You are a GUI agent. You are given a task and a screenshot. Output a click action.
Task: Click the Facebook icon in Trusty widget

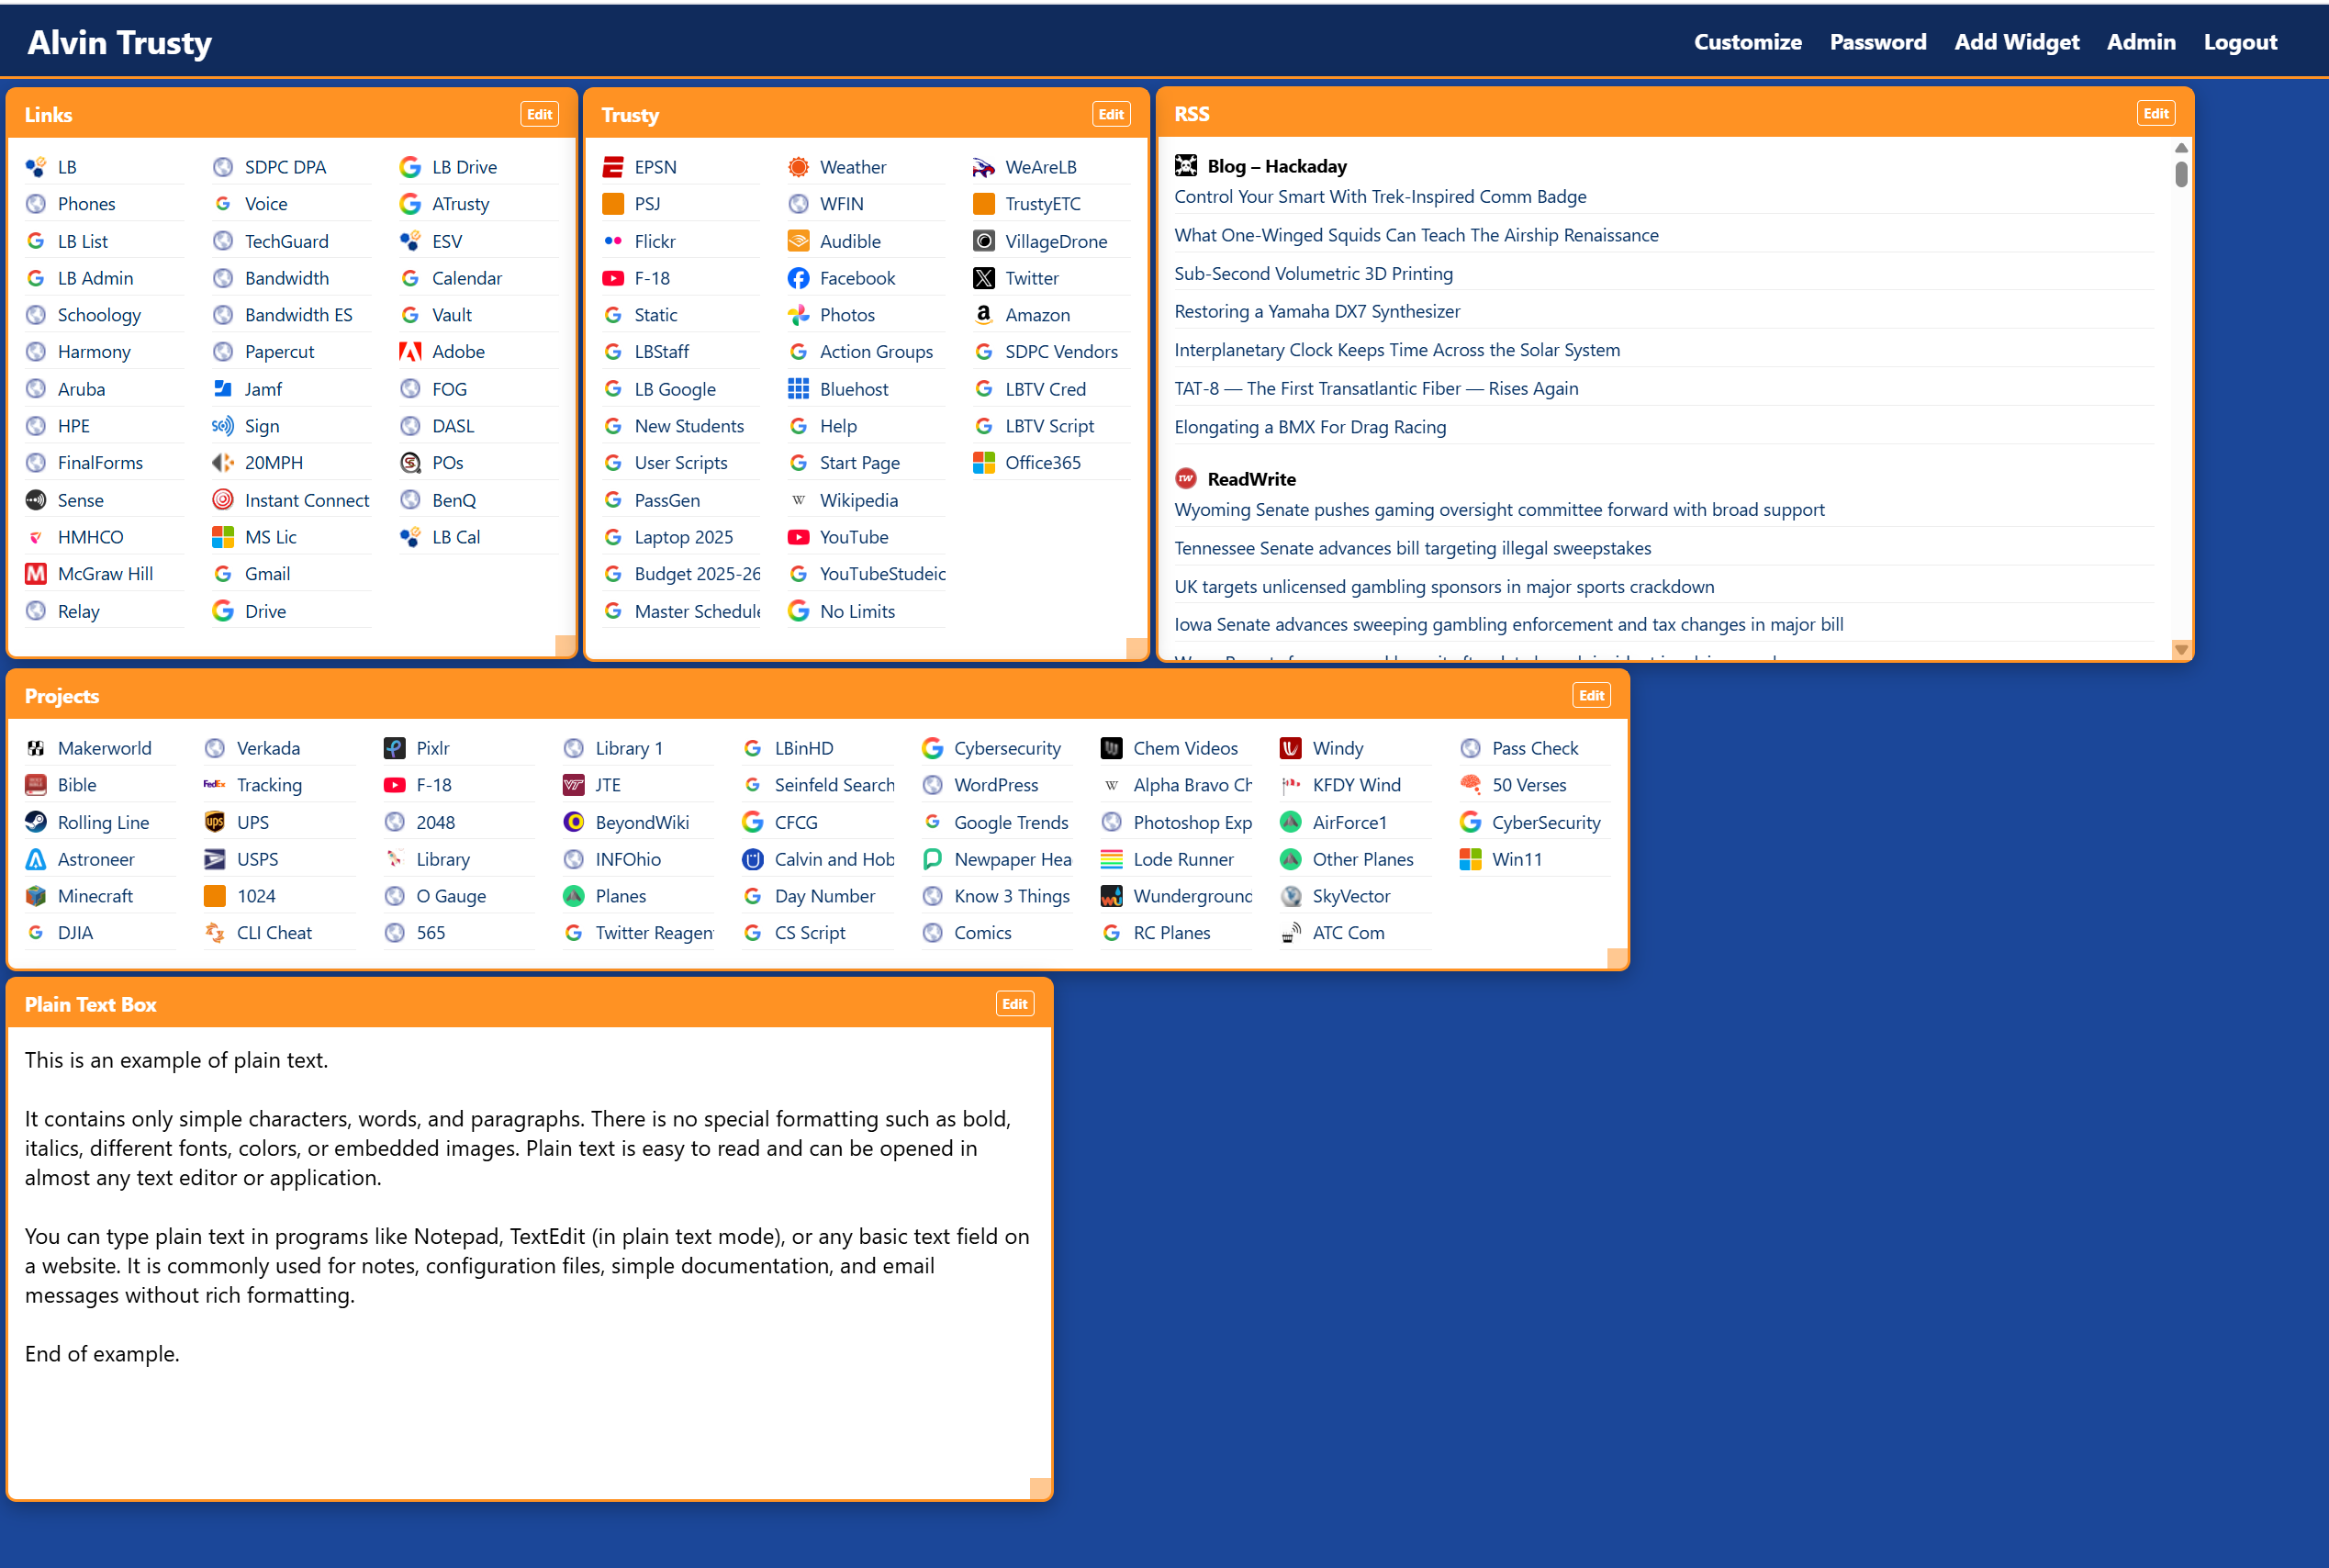(798, 278)
